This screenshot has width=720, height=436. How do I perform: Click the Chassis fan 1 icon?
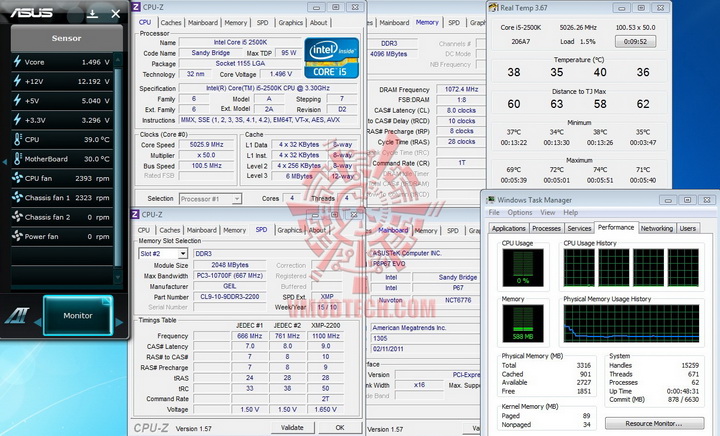17,197
